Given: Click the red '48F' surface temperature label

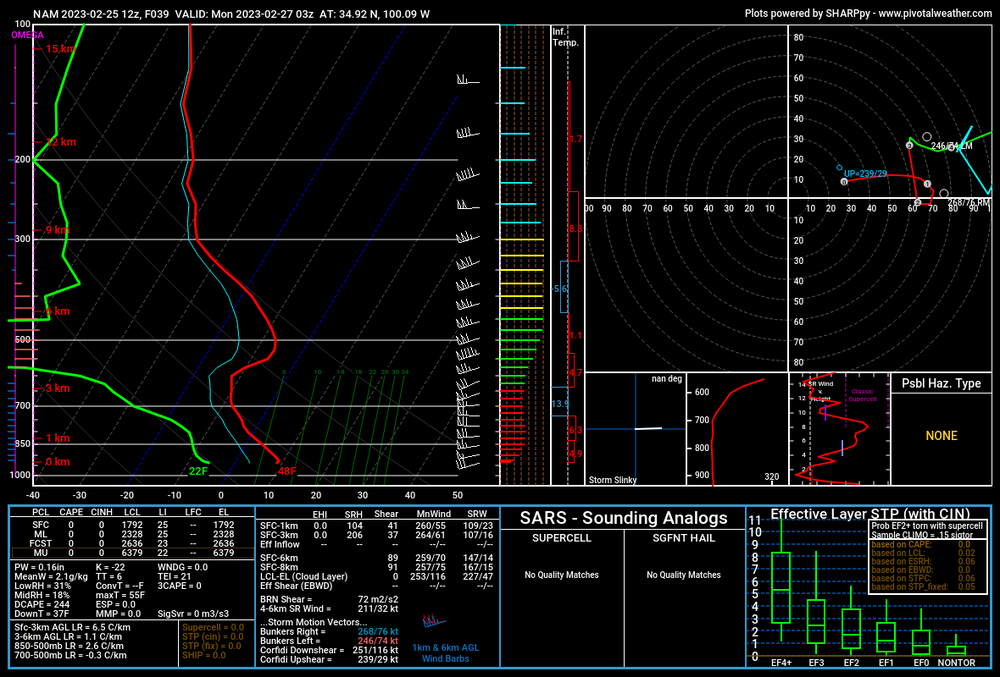Looking at the screenshot, I should (x=287, y=471).
